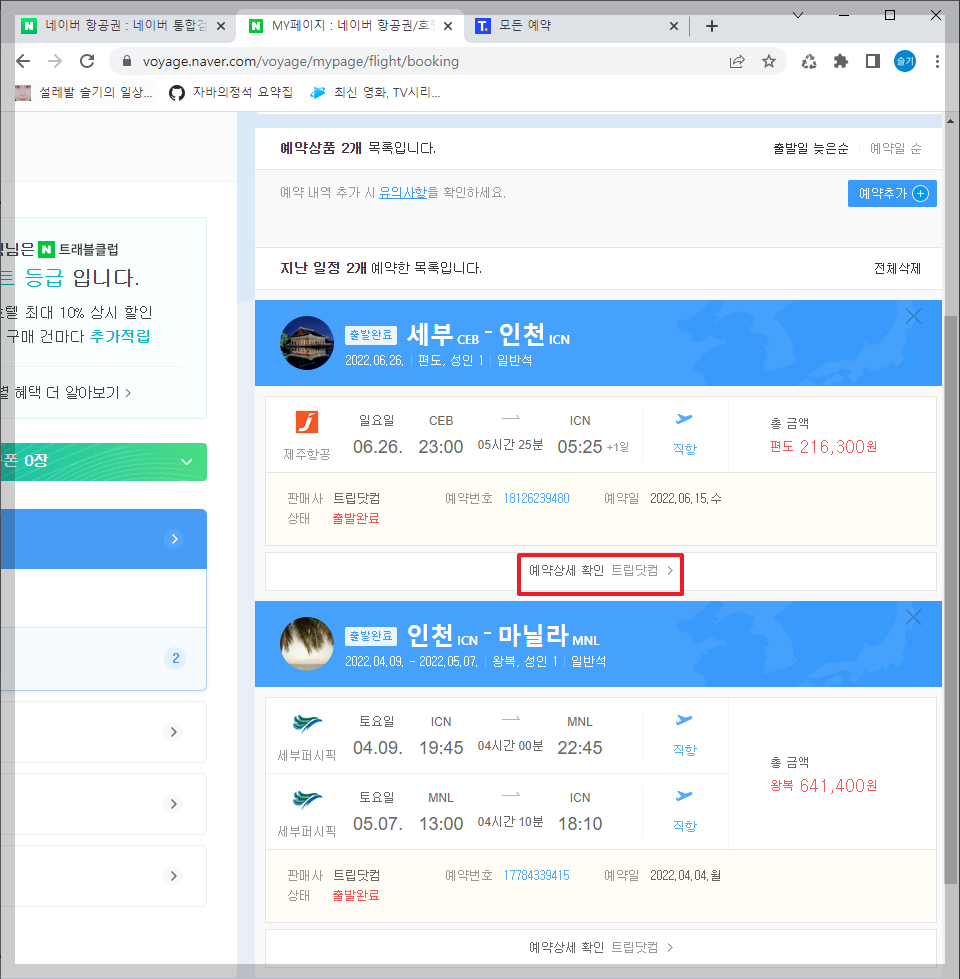
Task: Click 세부퍼시픽 logo on 05.07 flight
Action: (x=306, y=799)
